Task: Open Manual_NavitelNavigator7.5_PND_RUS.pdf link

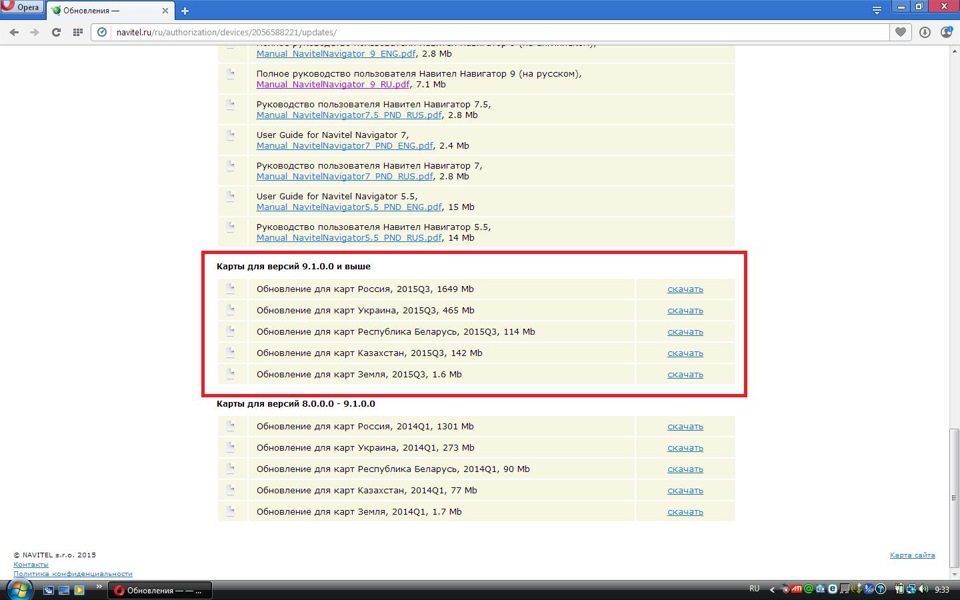Action: point(349,115)
